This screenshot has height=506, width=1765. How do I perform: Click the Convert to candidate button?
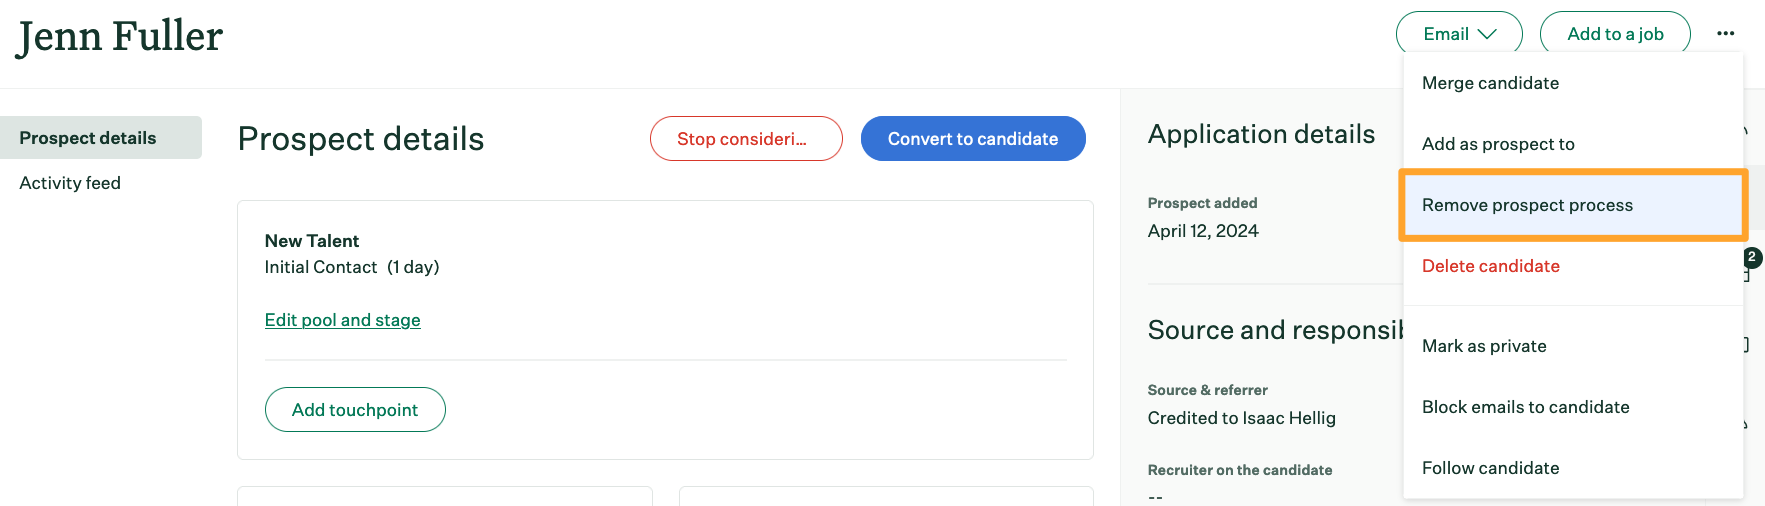point(973,139)
